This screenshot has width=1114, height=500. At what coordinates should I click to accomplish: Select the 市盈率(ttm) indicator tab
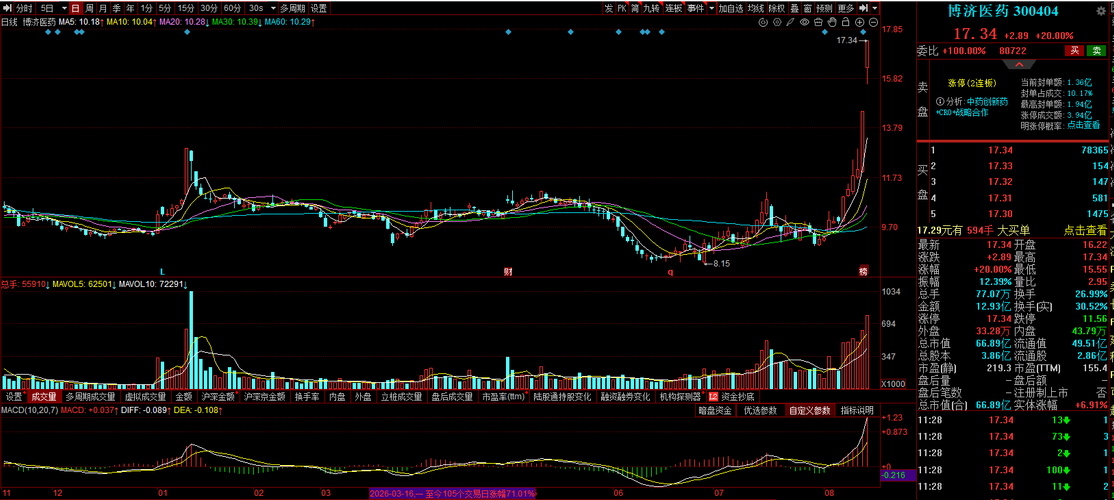click(503, 396)
